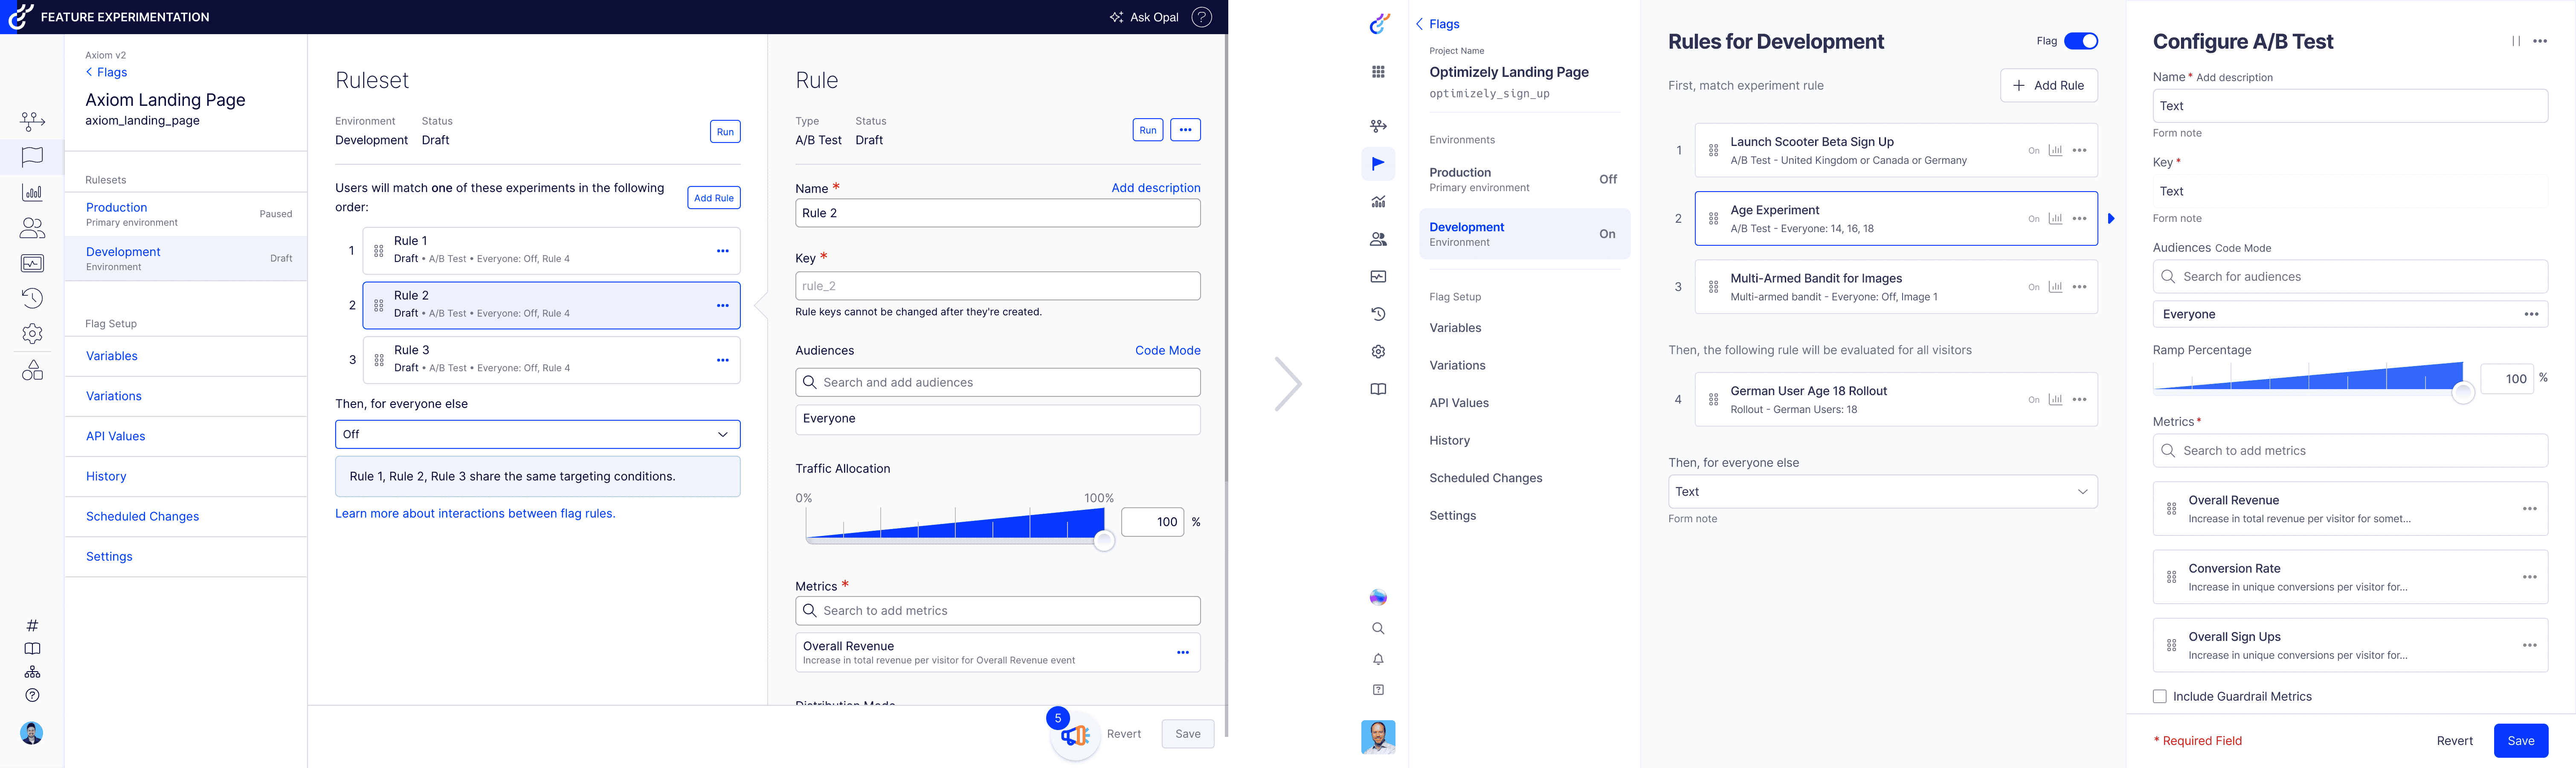Click the Ramp Percentage slider handle
2576x768 pixels.
[x=2463, y=394]
